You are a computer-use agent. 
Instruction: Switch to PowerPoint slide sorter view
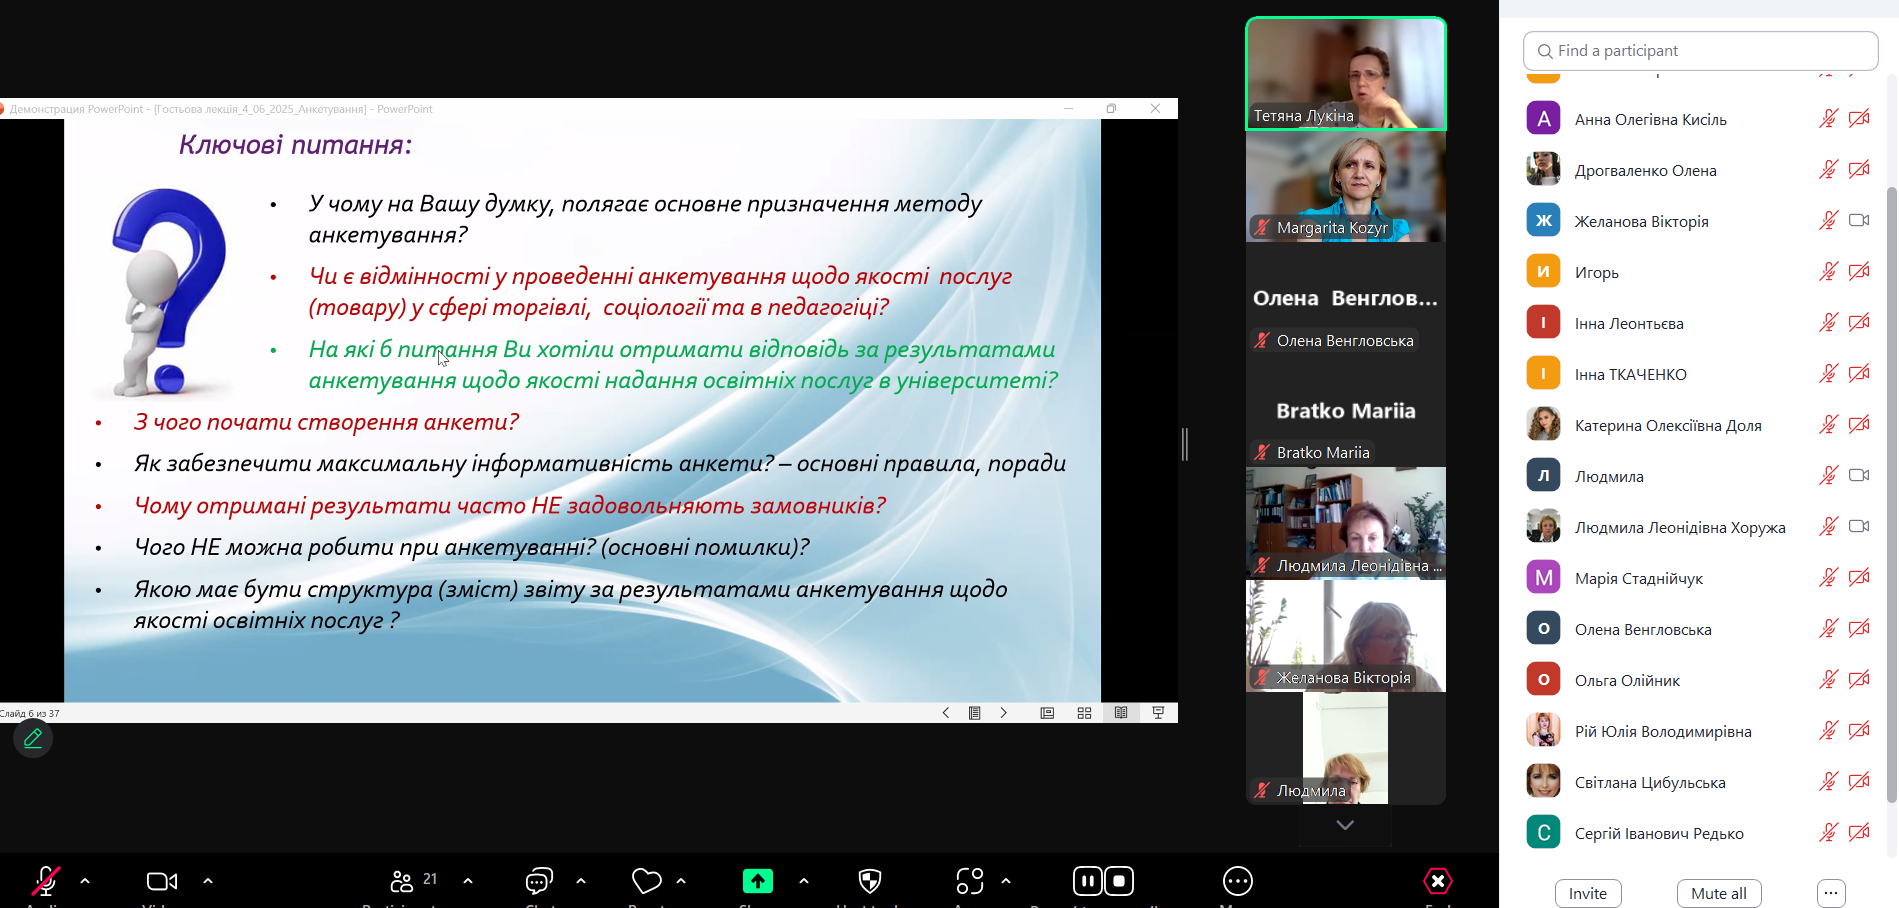pos(1084,713)
